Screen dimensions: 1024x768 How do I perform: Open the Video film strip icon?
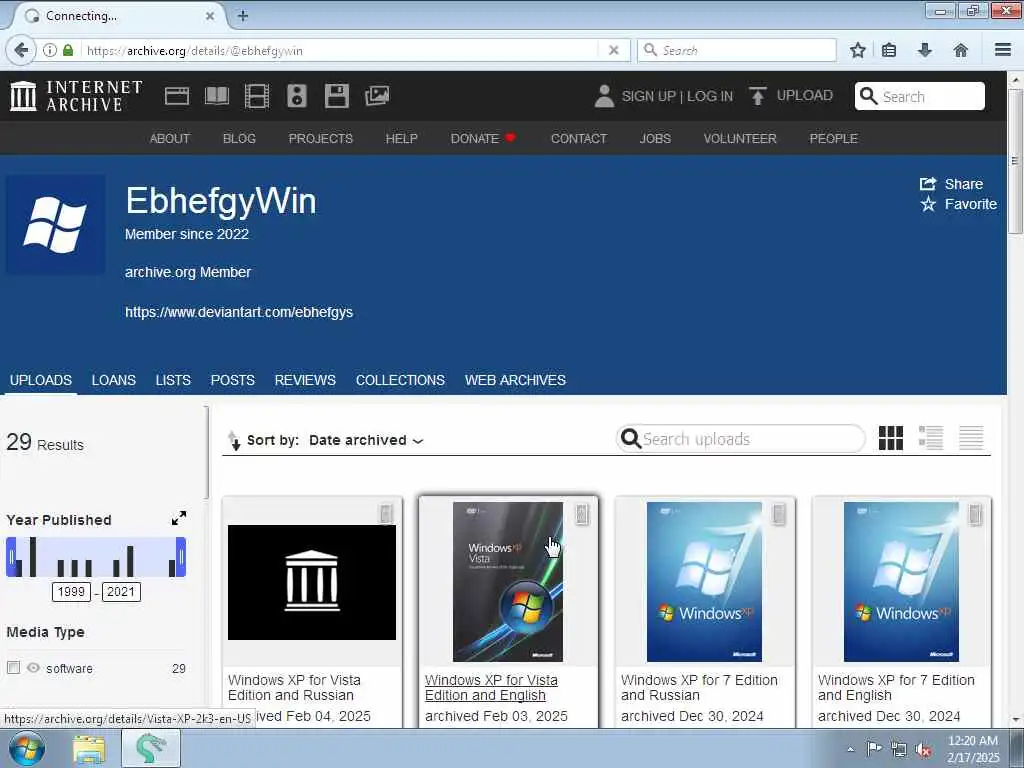coord(257,96)
